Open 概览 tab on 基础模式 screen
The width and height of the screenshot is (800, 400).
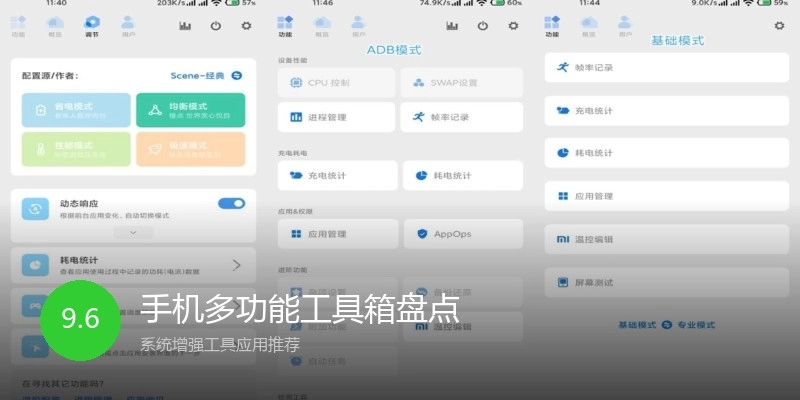pyautogui.click(x=589, y=27)
